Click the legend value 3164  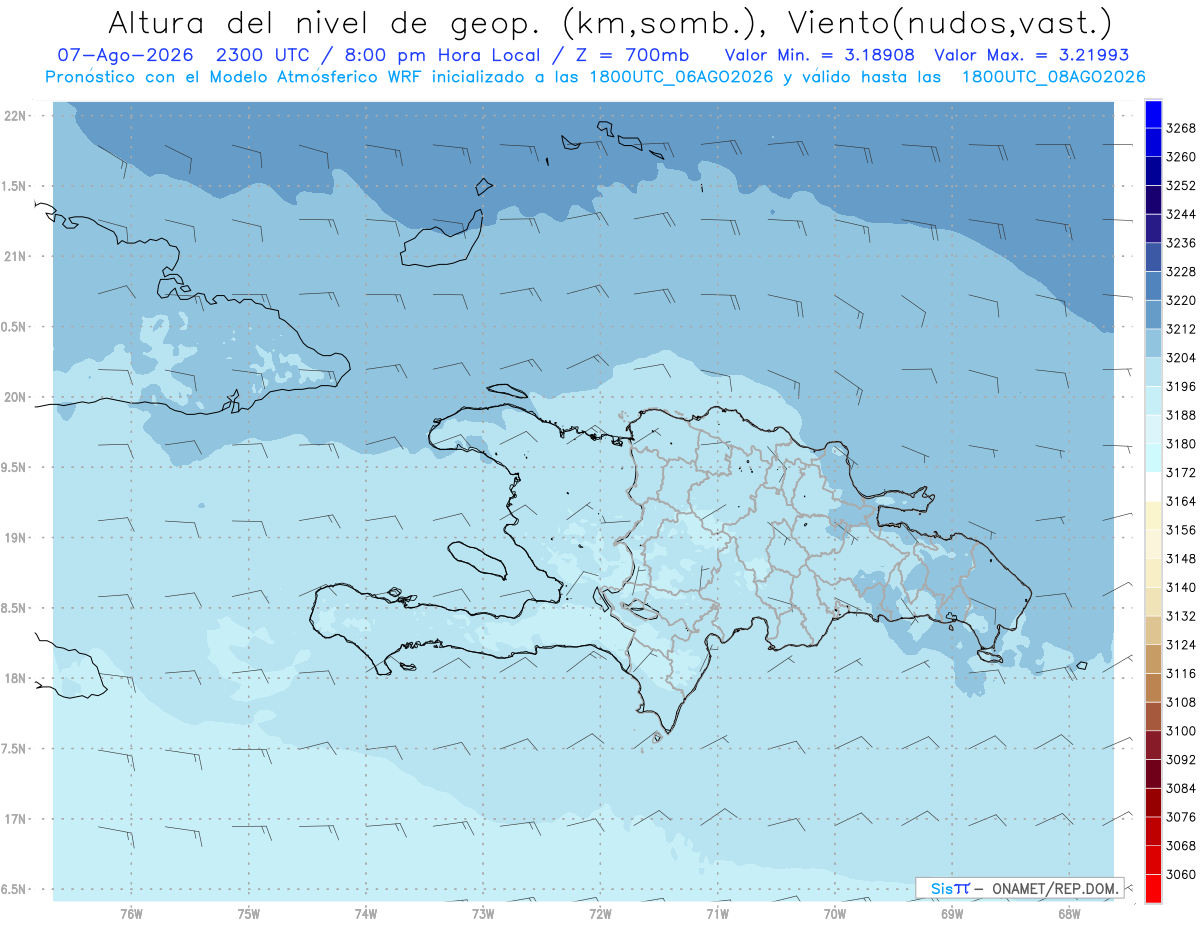click(1180, 501)
